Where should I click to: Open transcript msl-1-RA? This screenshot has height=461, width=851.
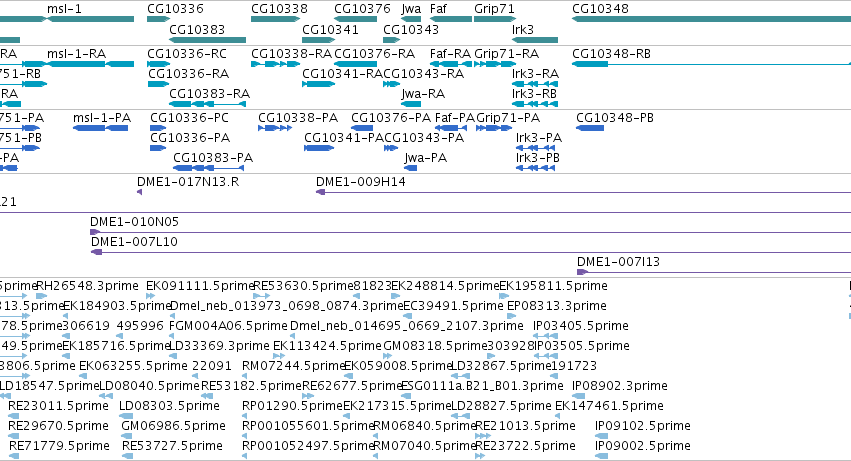[x=91, y=64]
